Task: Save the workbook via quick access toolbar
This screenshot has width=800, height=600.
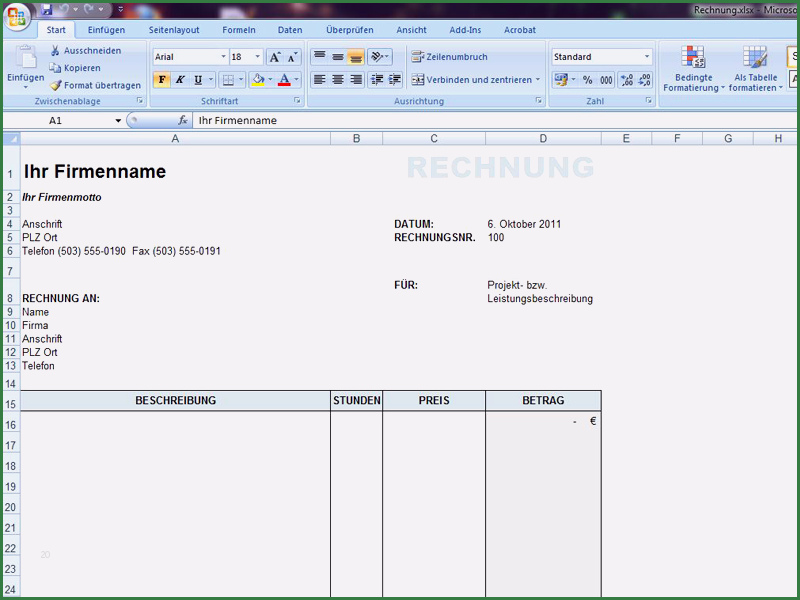Action: [47, 10]
